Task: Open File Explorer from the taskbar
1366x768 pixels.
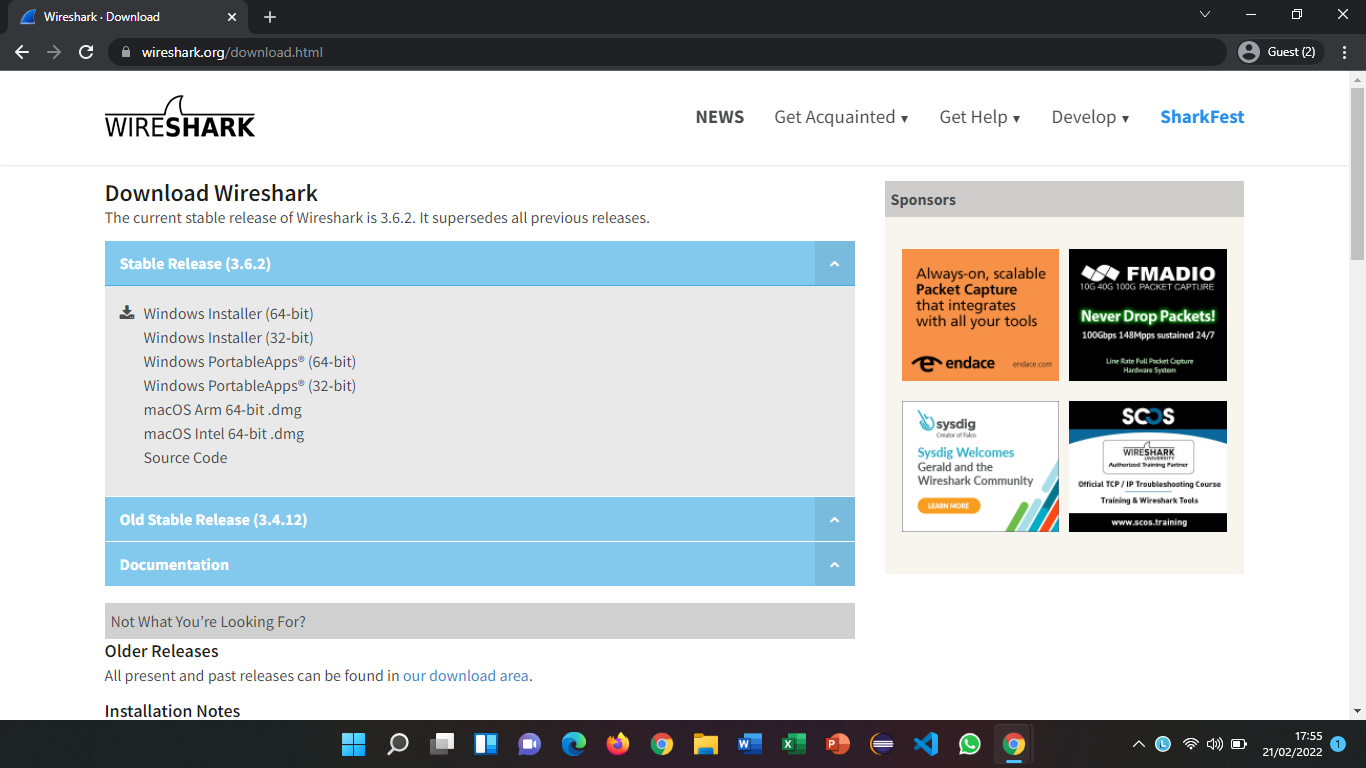Action: (x=705, y=744)
